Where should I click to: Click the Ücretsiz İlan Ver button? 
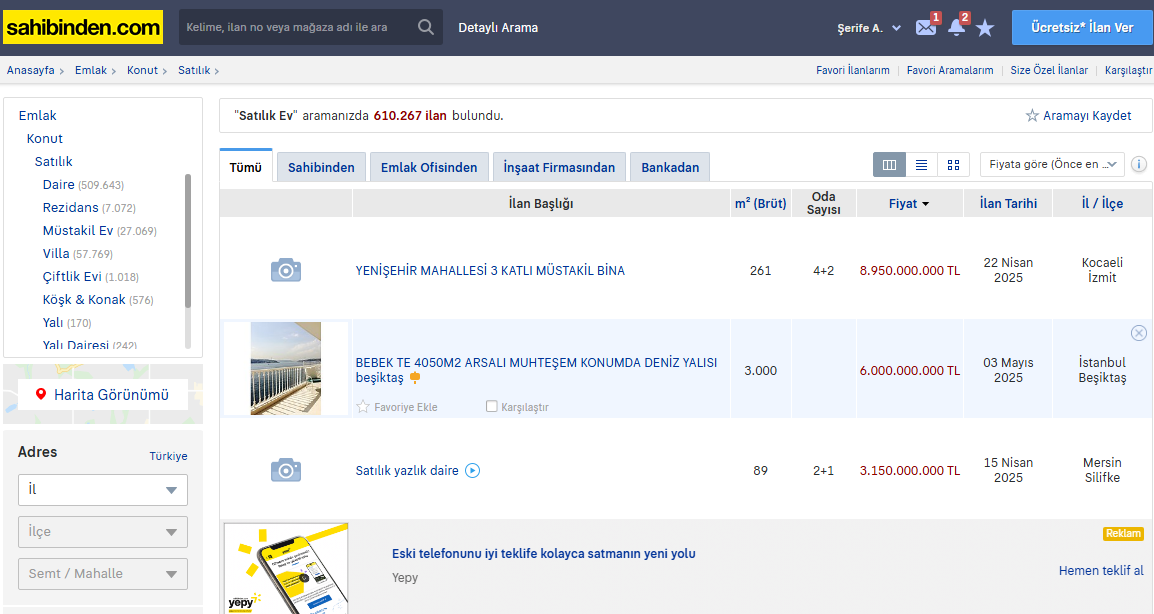tap(1082, 28)
